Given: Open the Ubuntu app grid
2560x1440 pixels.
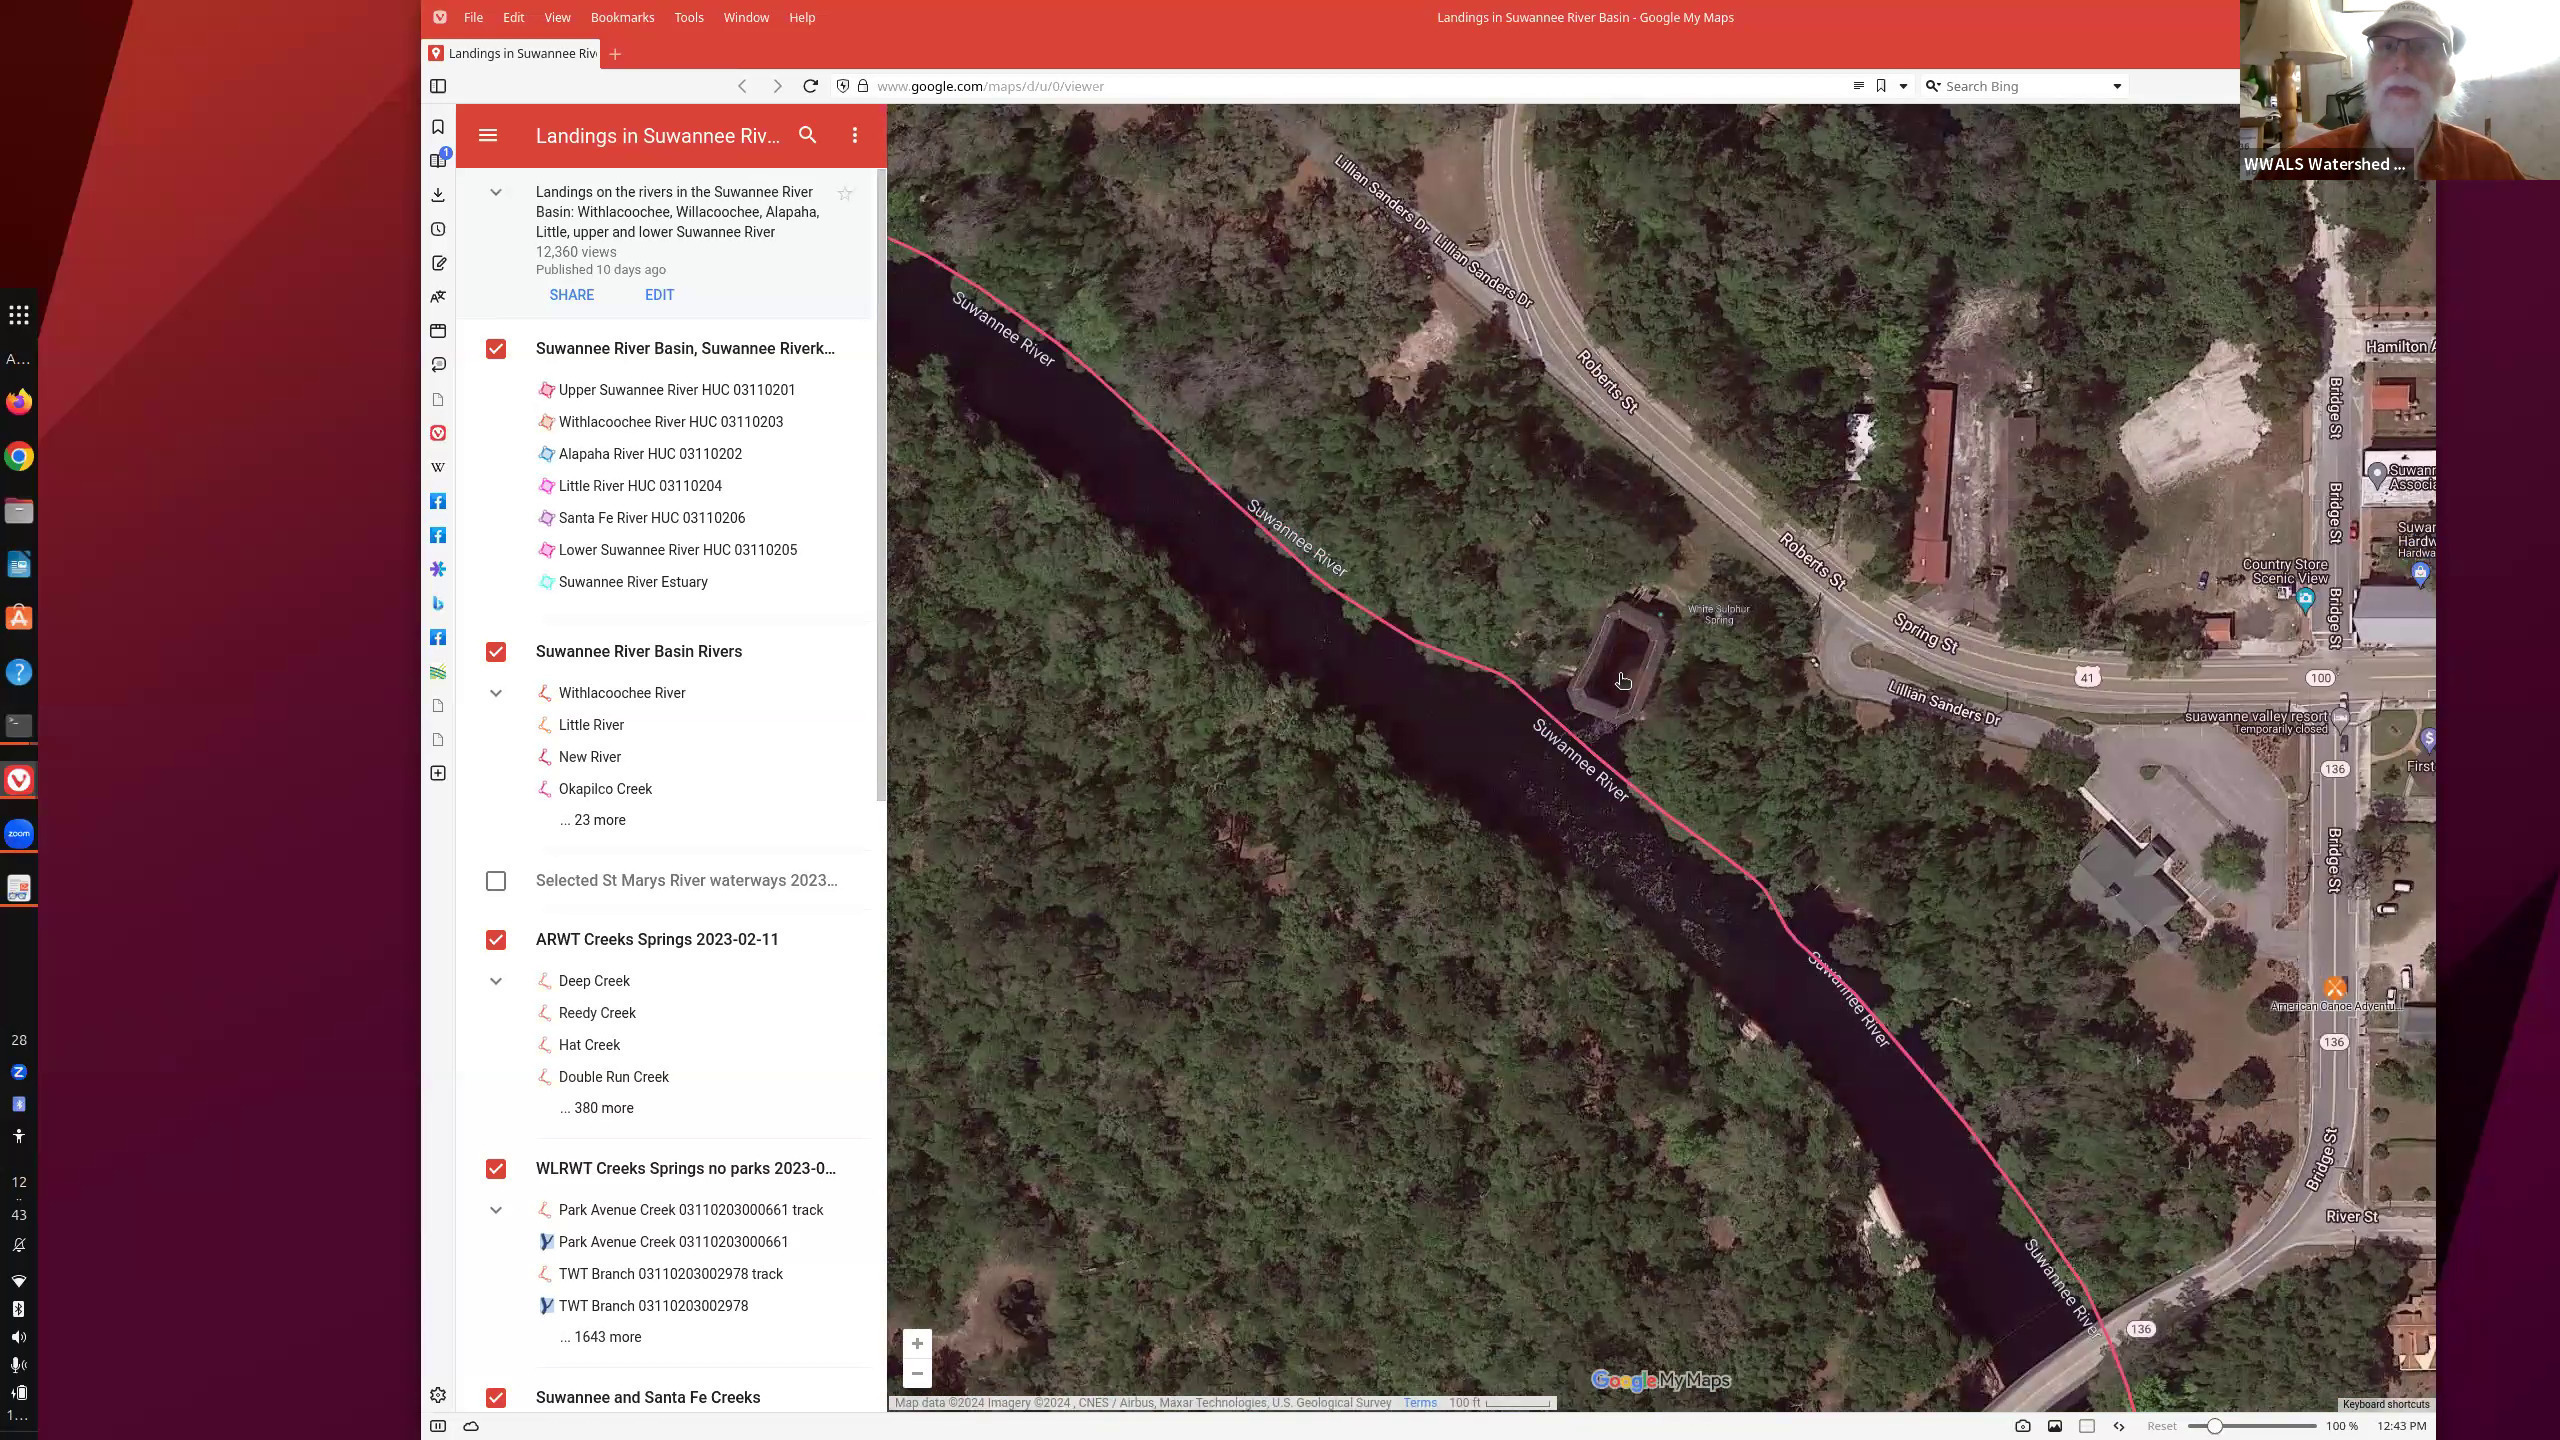Looking at the screenshot, I should (19, 315).
